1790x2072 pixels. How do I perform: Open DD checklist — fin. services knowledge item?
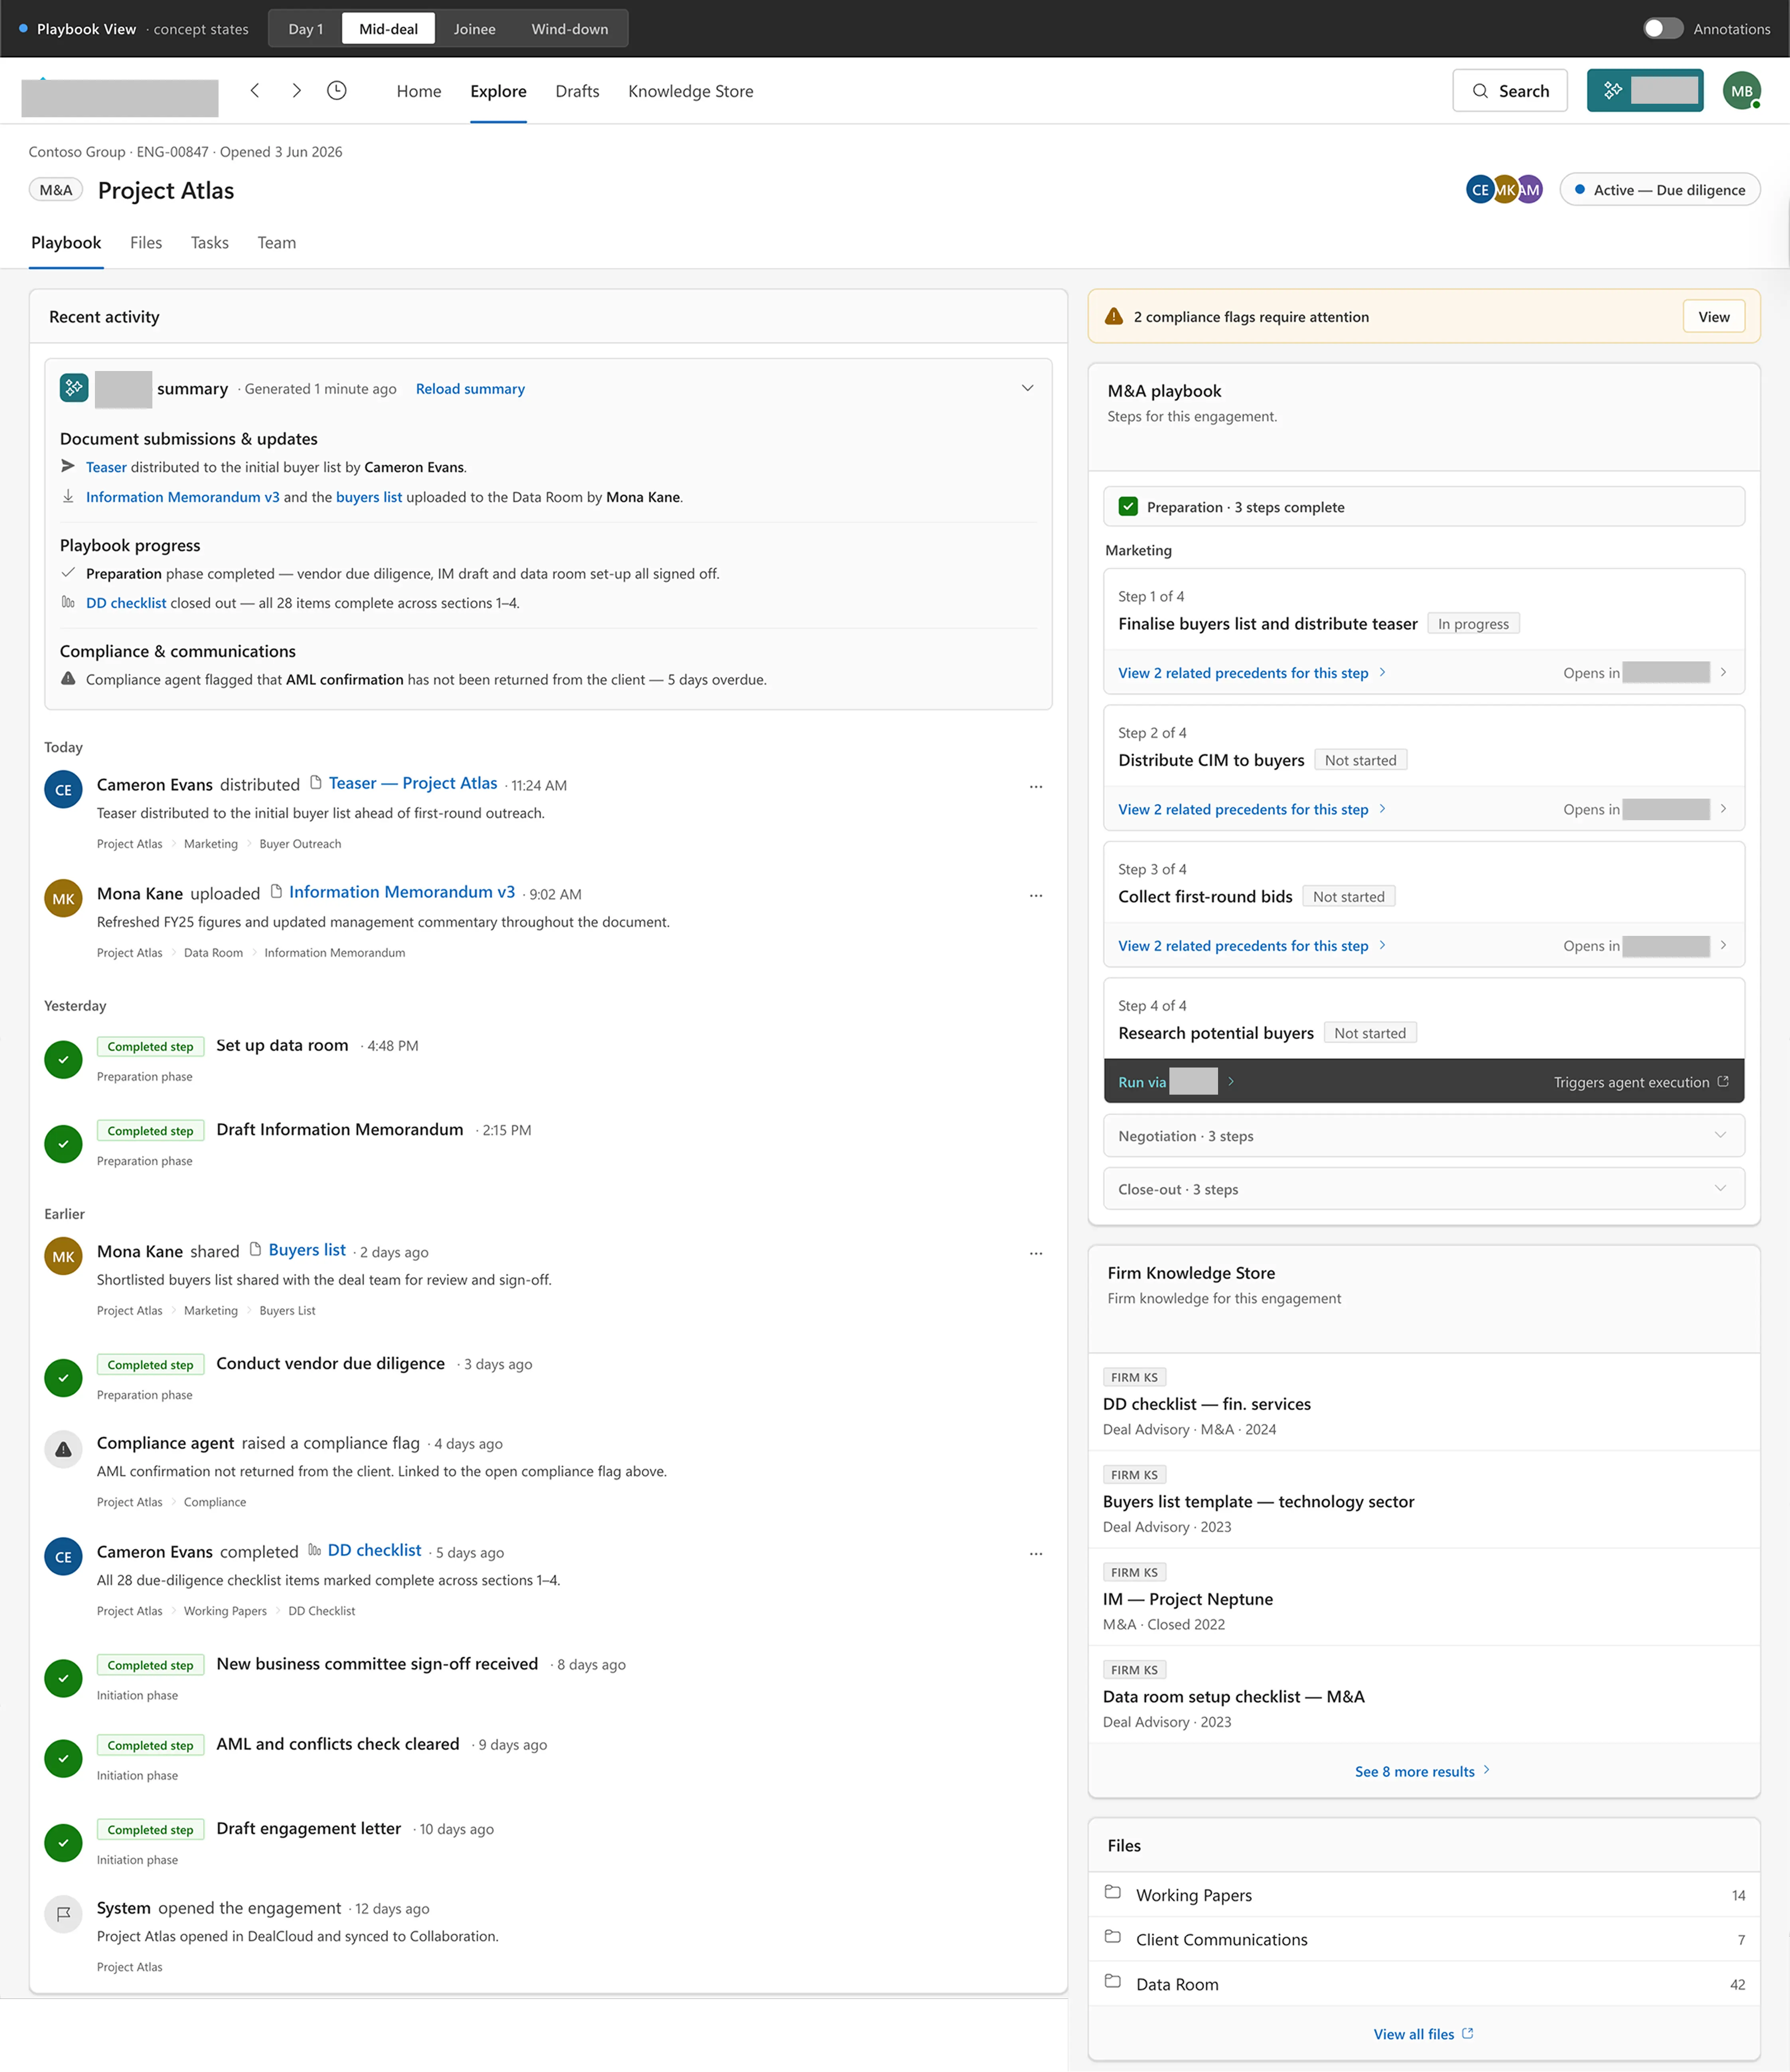point(1206,1404)
